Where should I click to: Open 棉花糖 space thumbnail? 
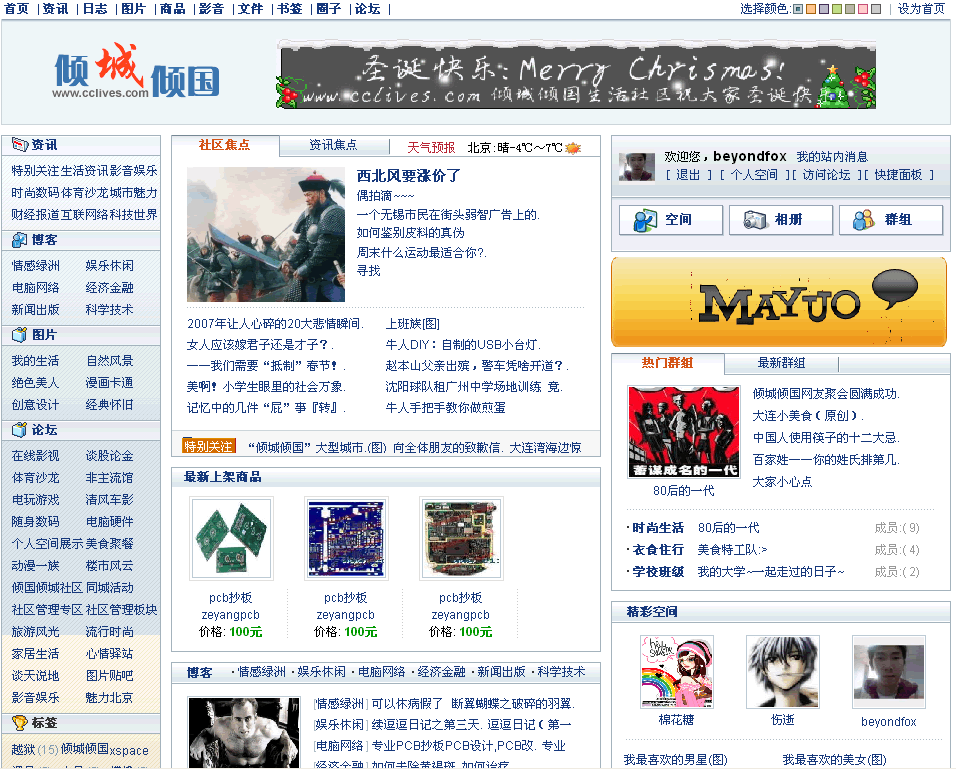tap(677, 672)
